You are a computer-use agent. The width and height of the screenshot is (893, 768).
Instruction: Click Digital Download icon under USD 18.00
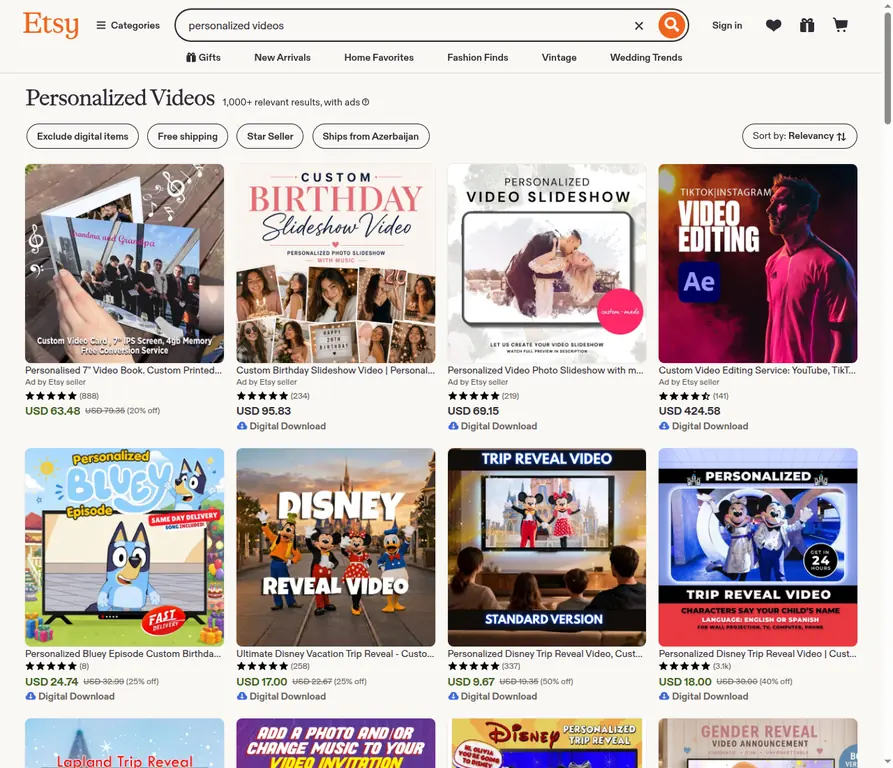(665, 696)
